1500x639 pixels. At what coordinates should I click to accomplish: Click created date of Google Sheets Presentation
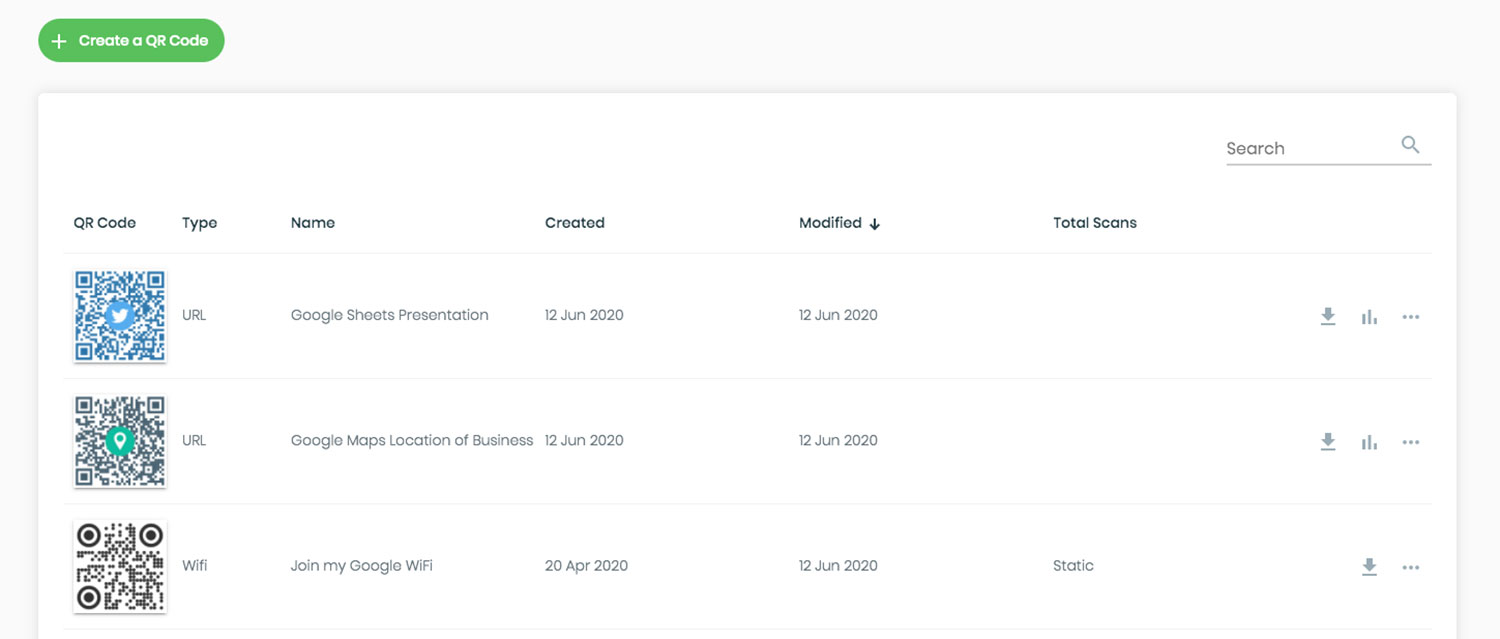[584, 315]
